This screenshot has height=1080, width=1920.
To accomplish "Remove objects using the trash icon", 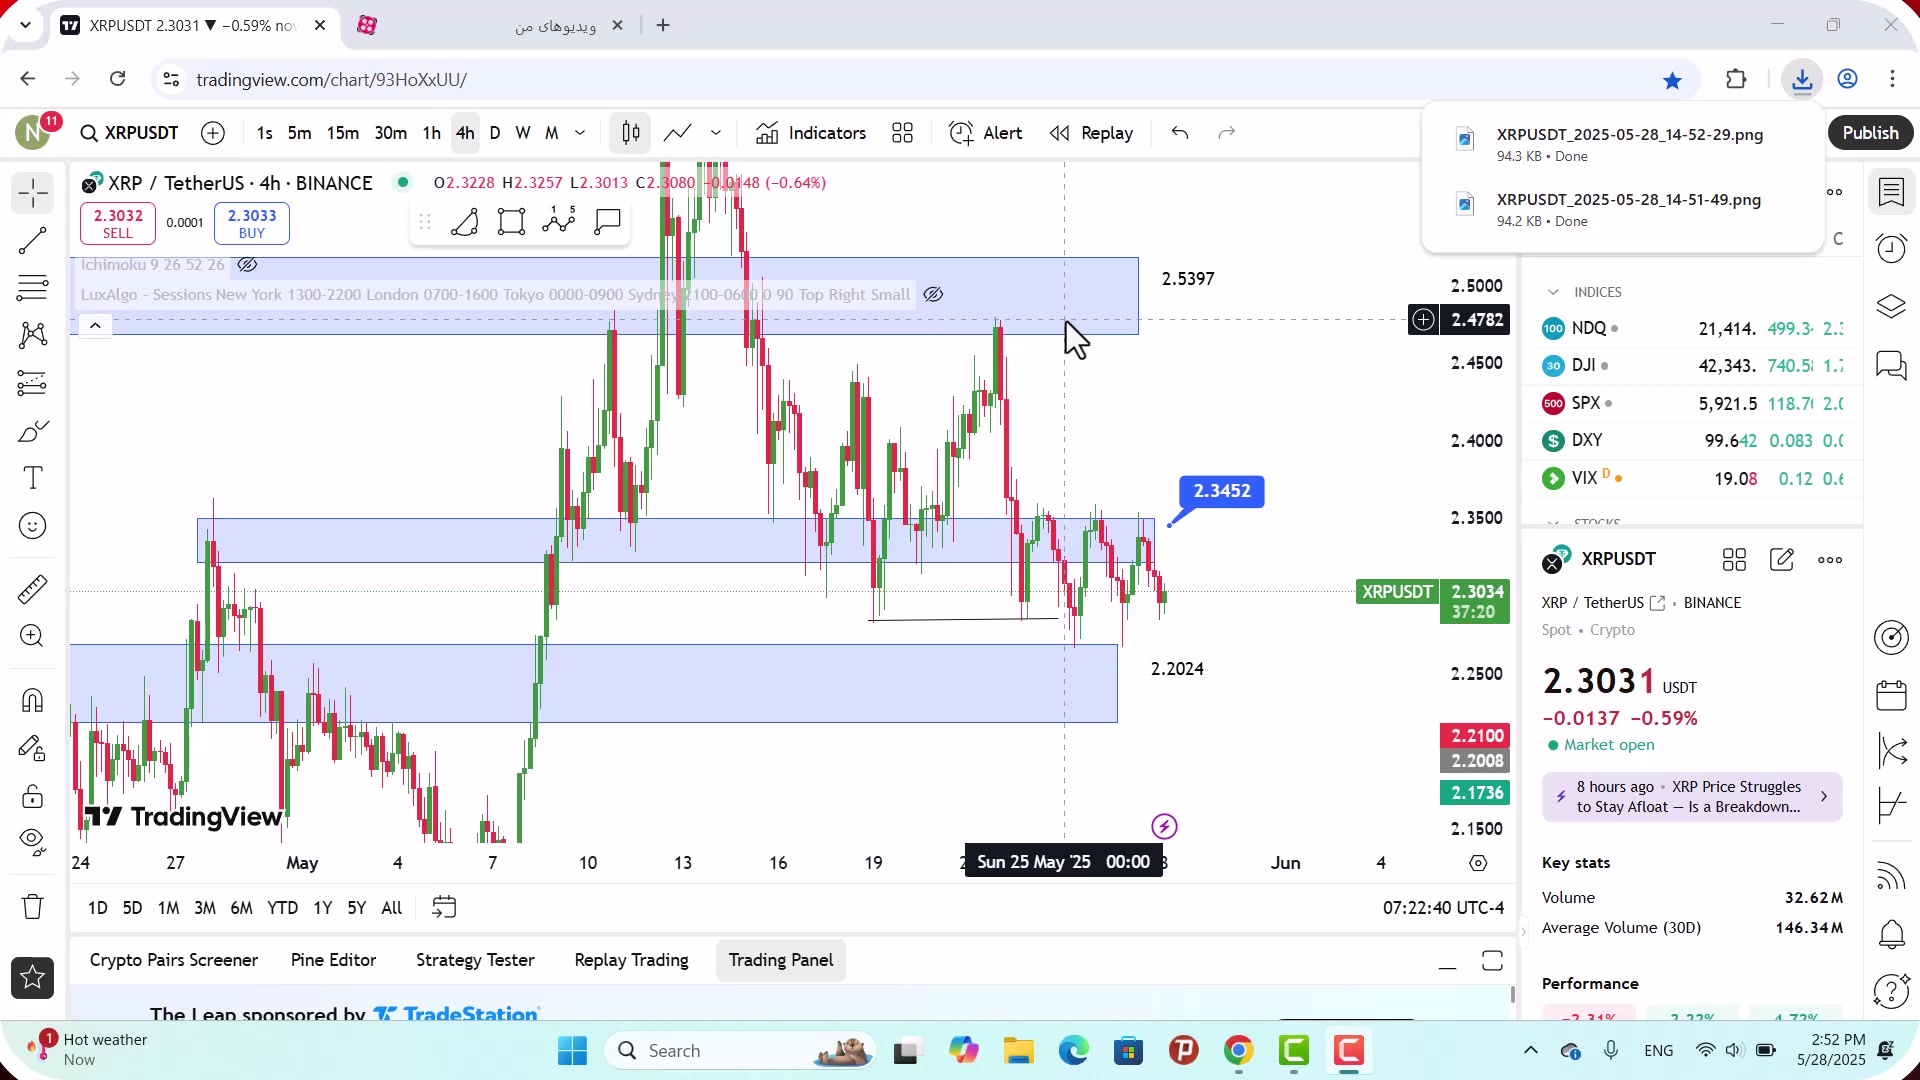I will tap(33, 907).
